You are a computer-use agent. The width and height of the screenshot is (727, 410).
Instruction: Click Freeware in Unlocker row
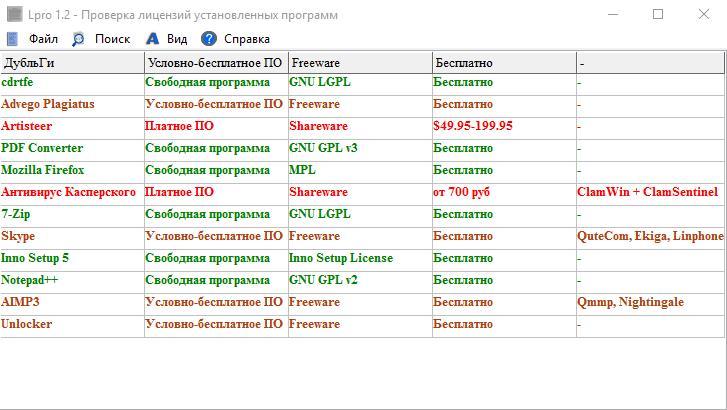tap(314, 324)
